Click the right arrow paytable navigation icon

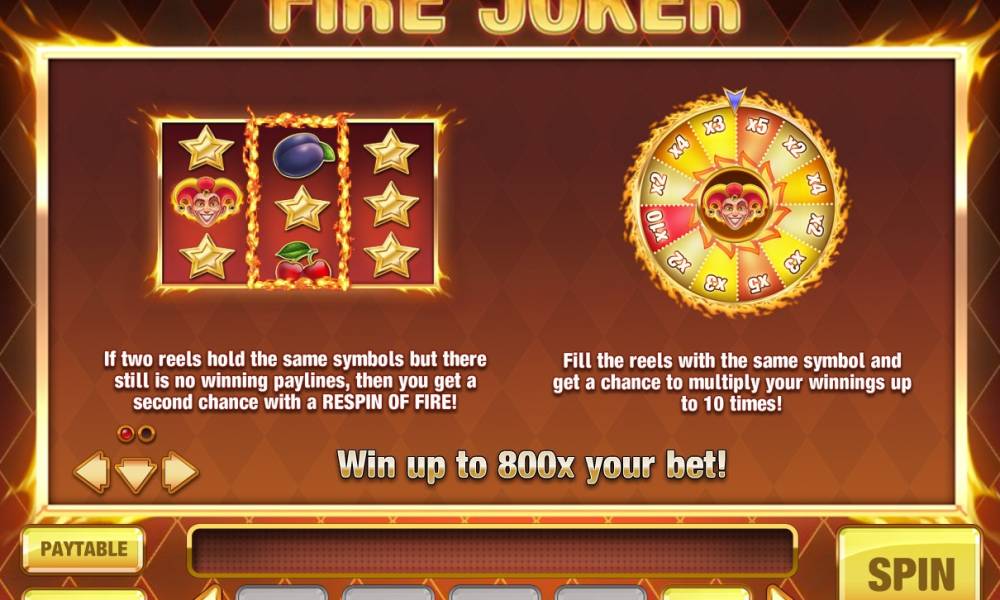[180, 472]
